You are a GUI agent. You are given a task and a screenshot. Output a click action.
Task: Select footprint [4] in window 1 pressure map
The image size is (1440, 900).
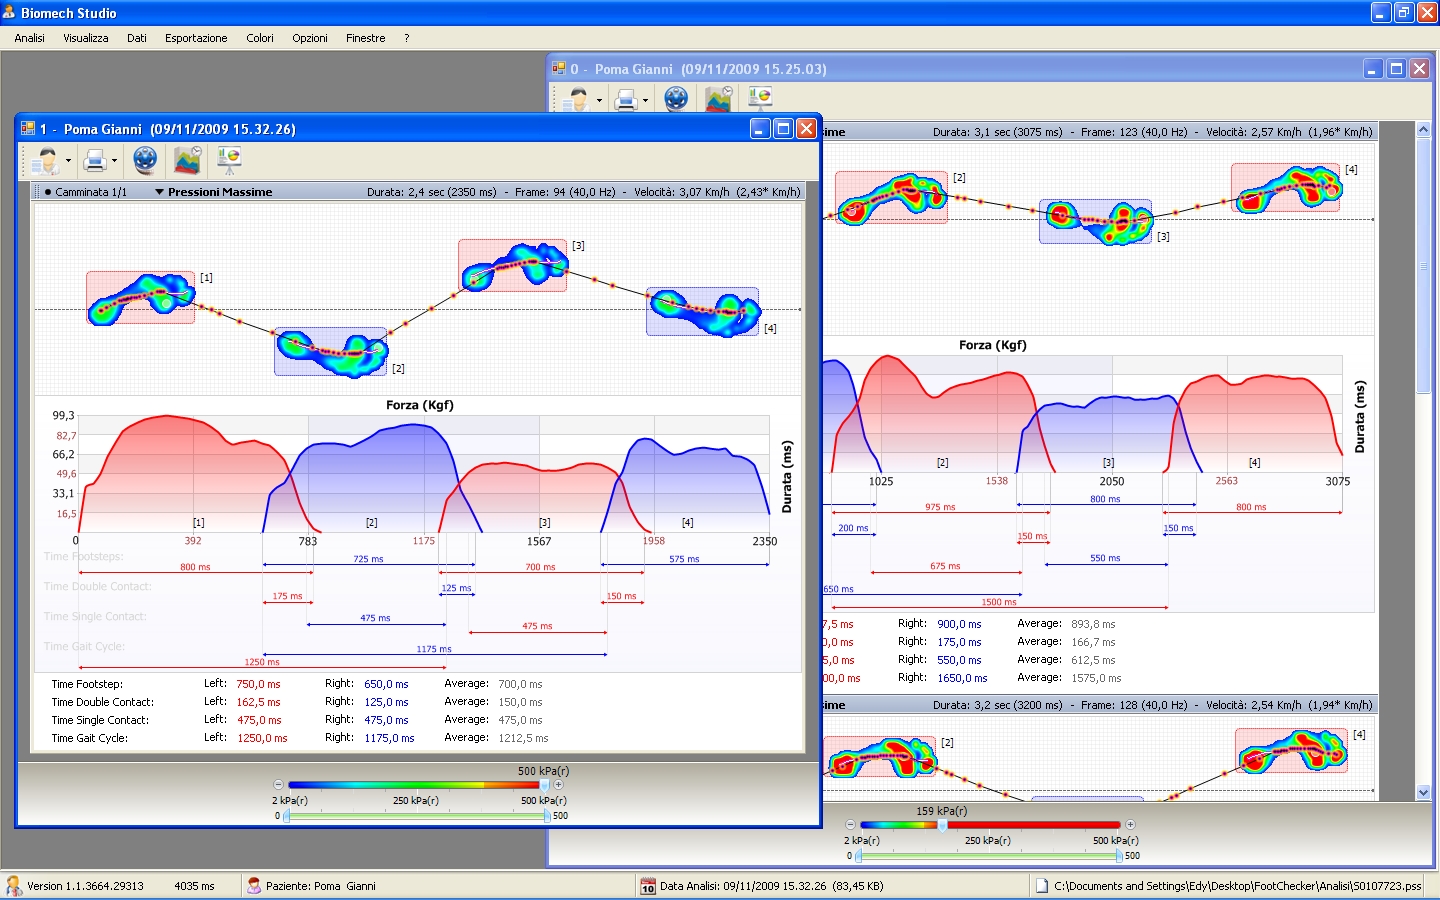coord(704,311)
